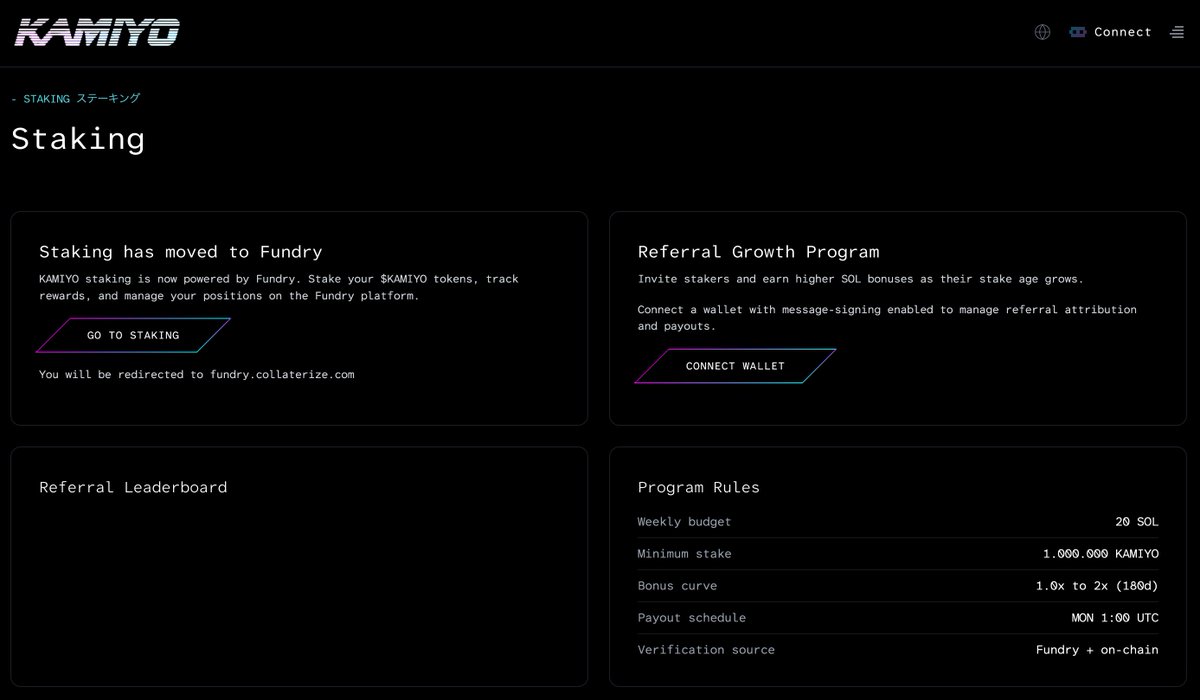This screenshot has width=1200, height=700.
Task: Click the 1.0x to 2x (180d) value
Action: 1097,586
